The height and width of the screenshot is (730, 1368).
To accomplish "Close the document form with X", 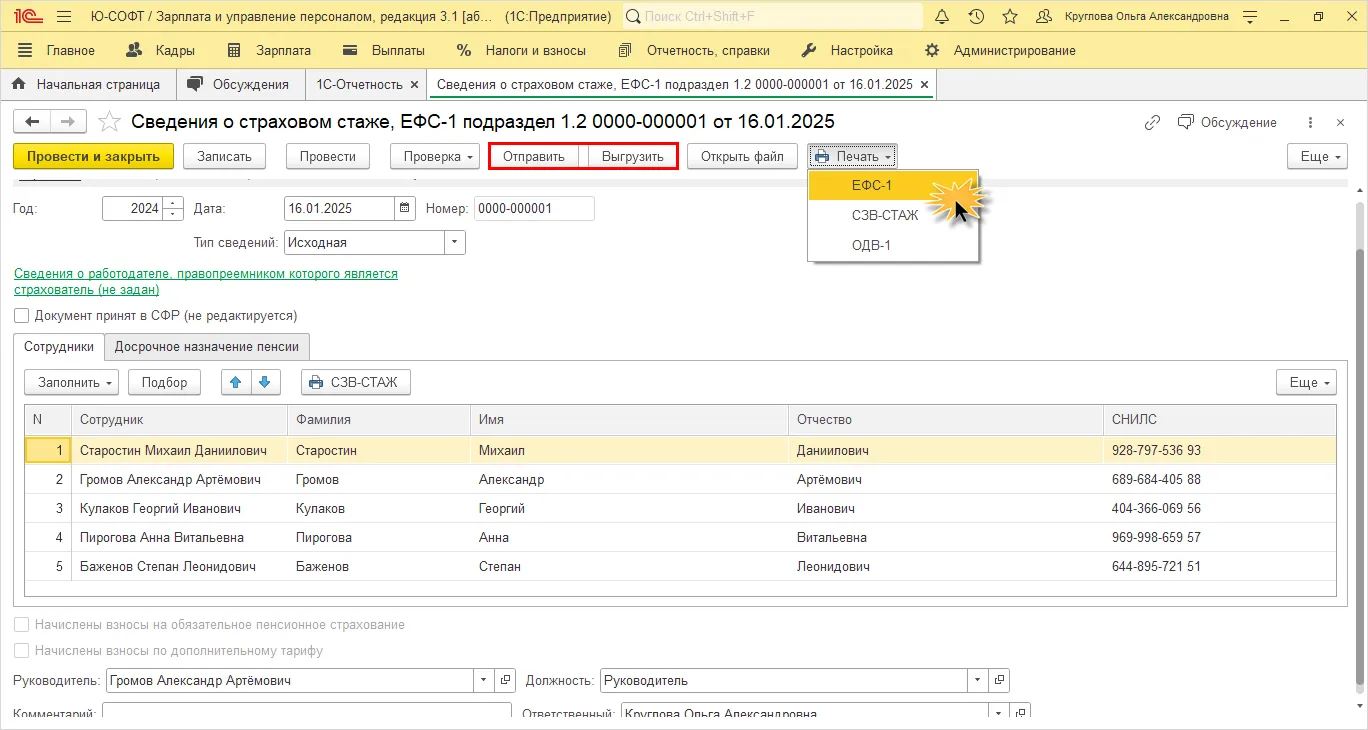I will tap(1341, 122).
